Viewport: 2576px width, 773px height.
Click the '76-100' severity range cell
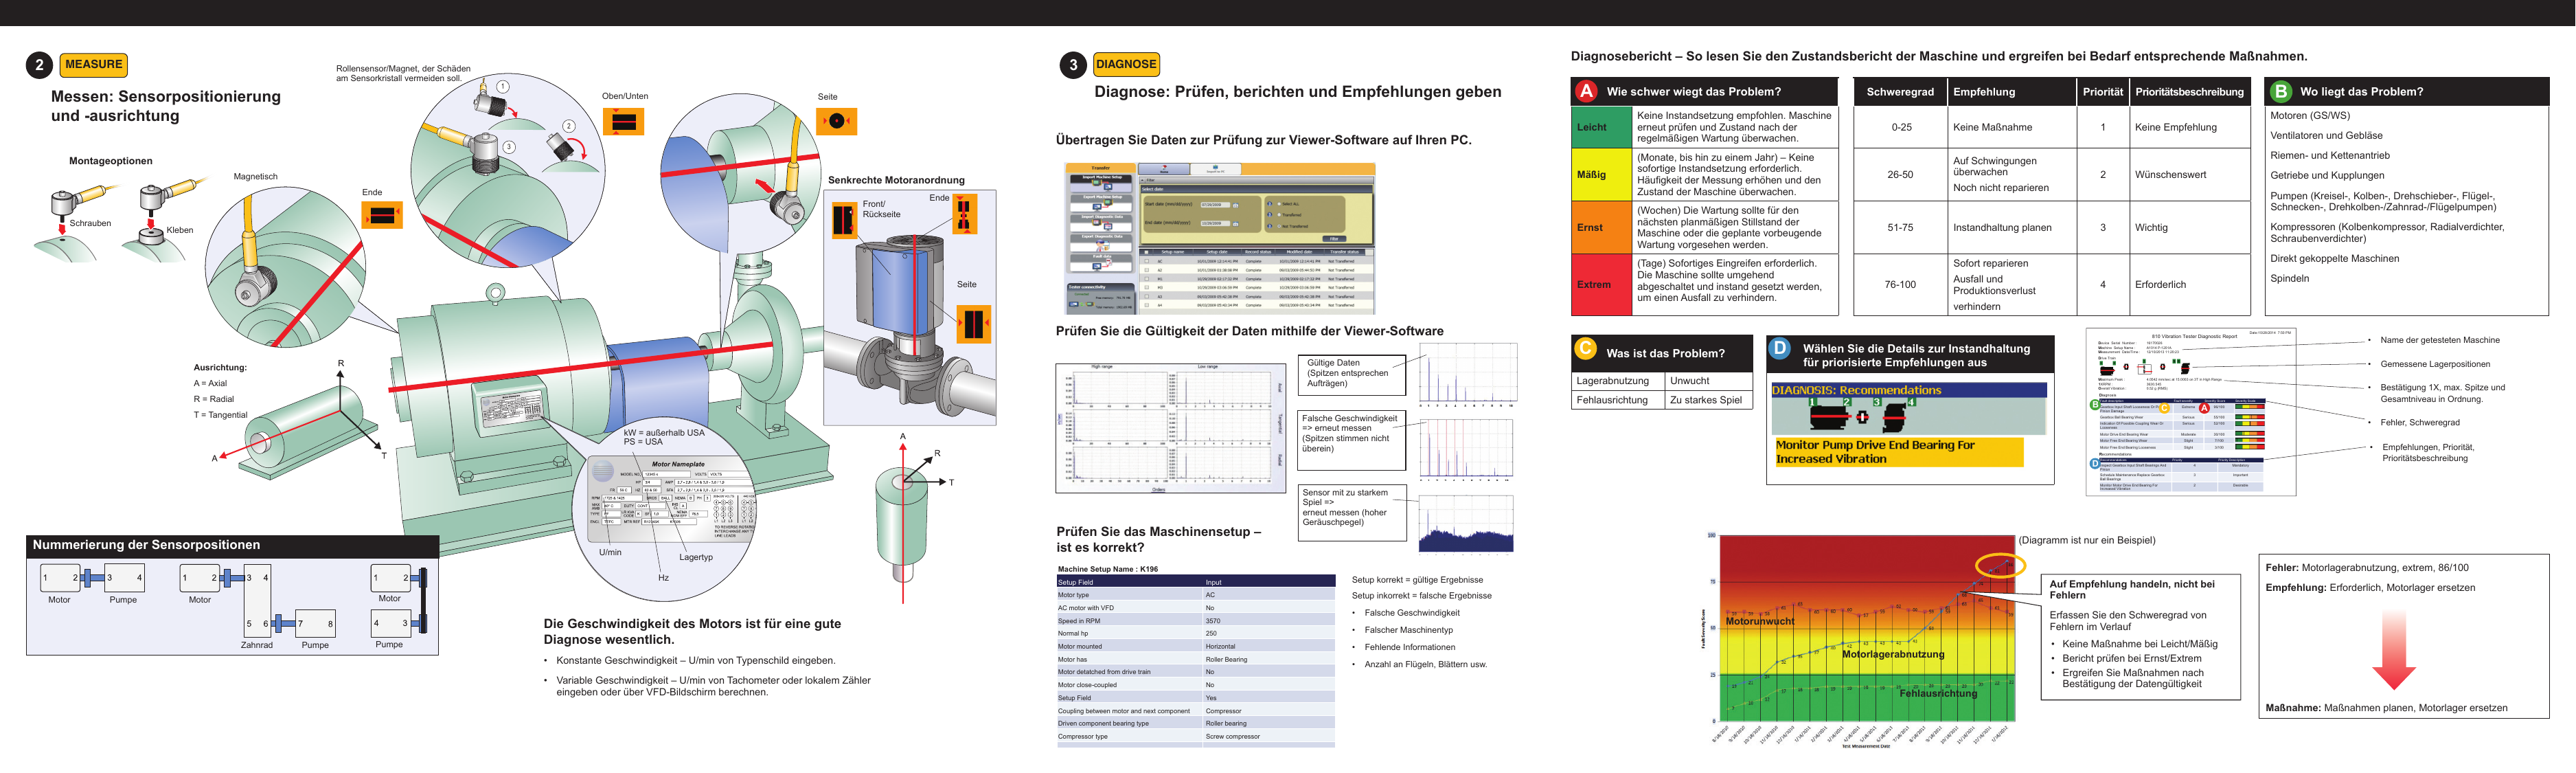click(x=1900, y=285)
